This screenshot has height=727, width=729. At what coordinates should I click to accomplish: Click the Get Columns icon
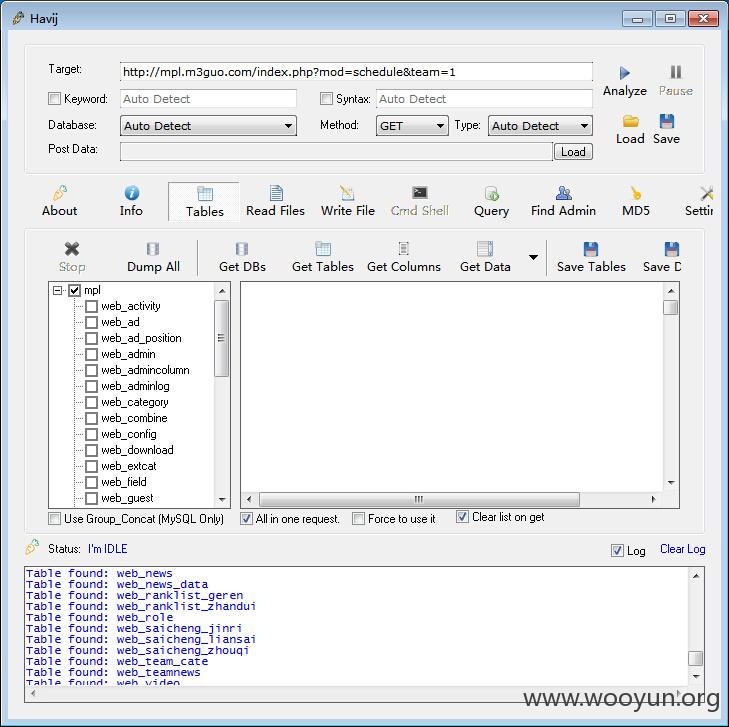[x=404, y=249]
